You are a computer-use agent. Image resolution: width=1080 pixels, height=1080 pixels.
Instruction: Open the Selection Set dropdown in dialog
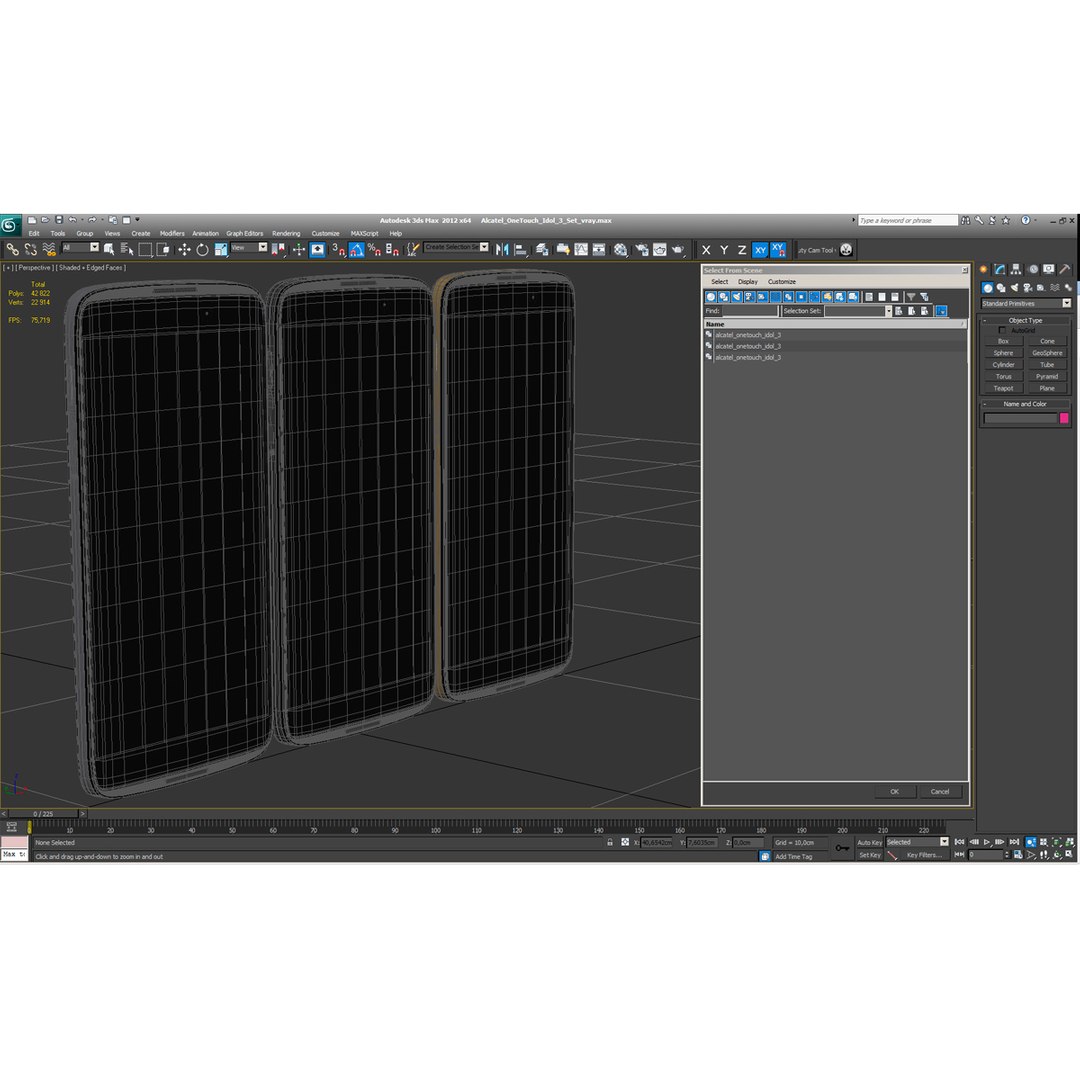tap(888, 311)
